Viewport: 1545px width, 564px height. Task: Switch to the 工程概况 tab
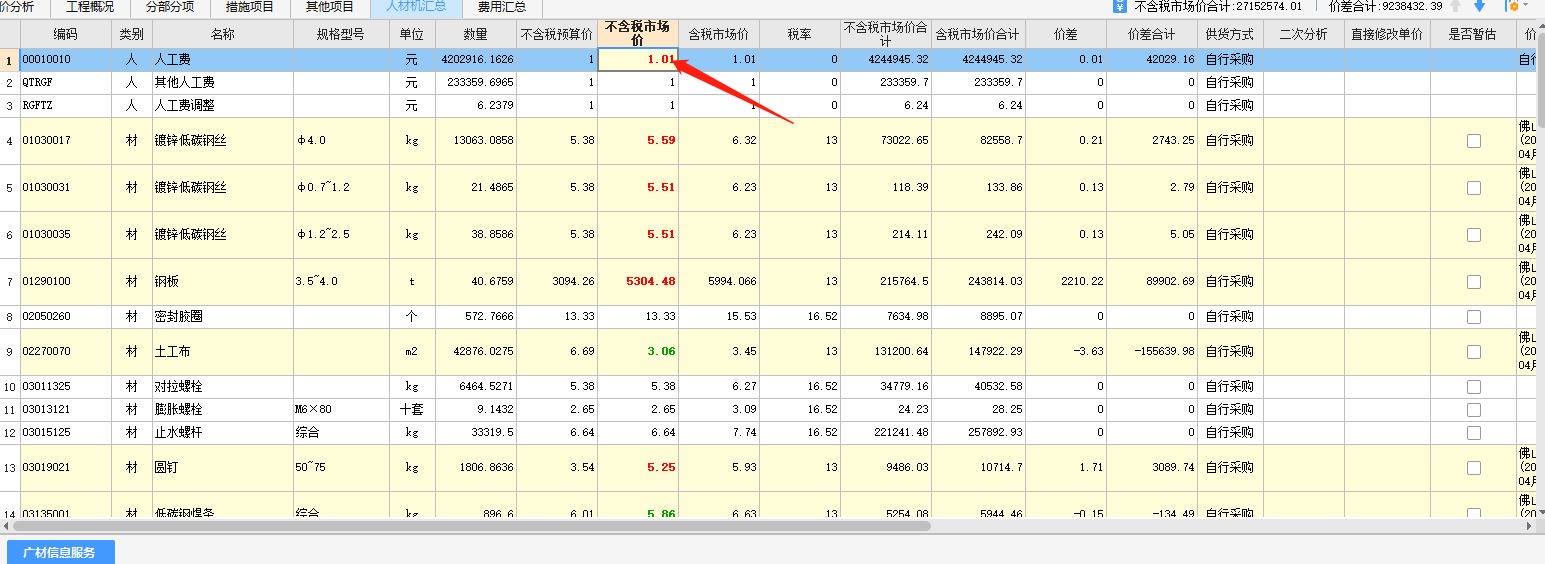[x=90, y=7]
